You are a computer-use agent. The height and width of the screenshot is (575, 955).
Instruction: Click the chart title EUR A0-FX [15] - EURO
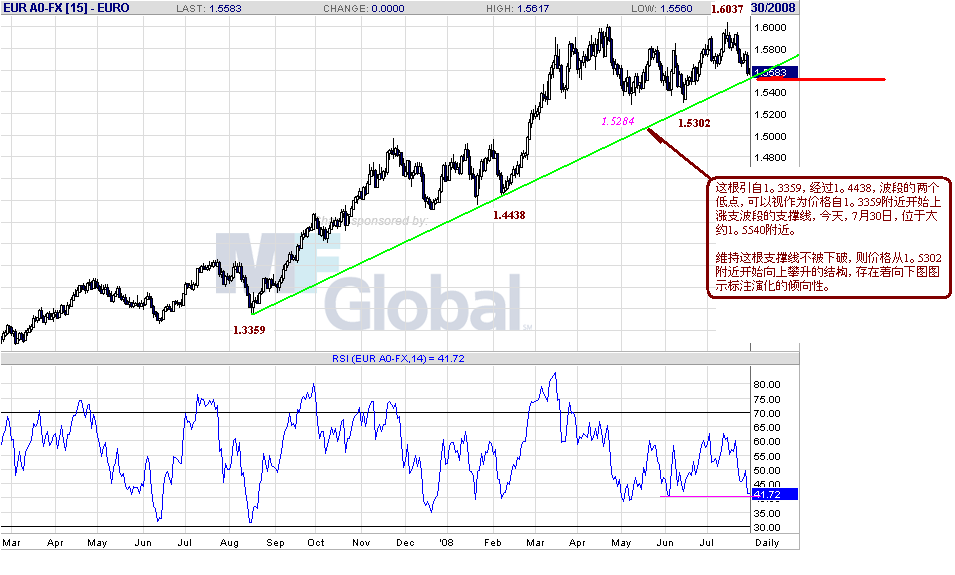click(x=66, y=8)
